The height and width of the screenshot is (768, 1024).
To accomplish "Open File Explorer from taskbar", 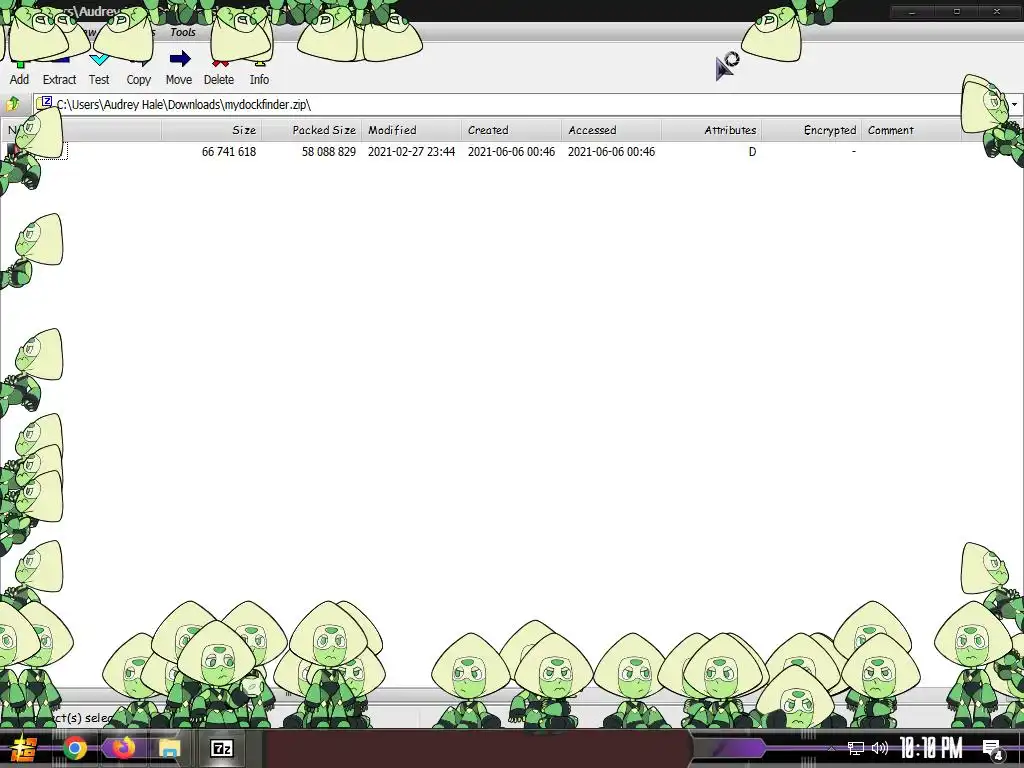I will click(170, 748).
